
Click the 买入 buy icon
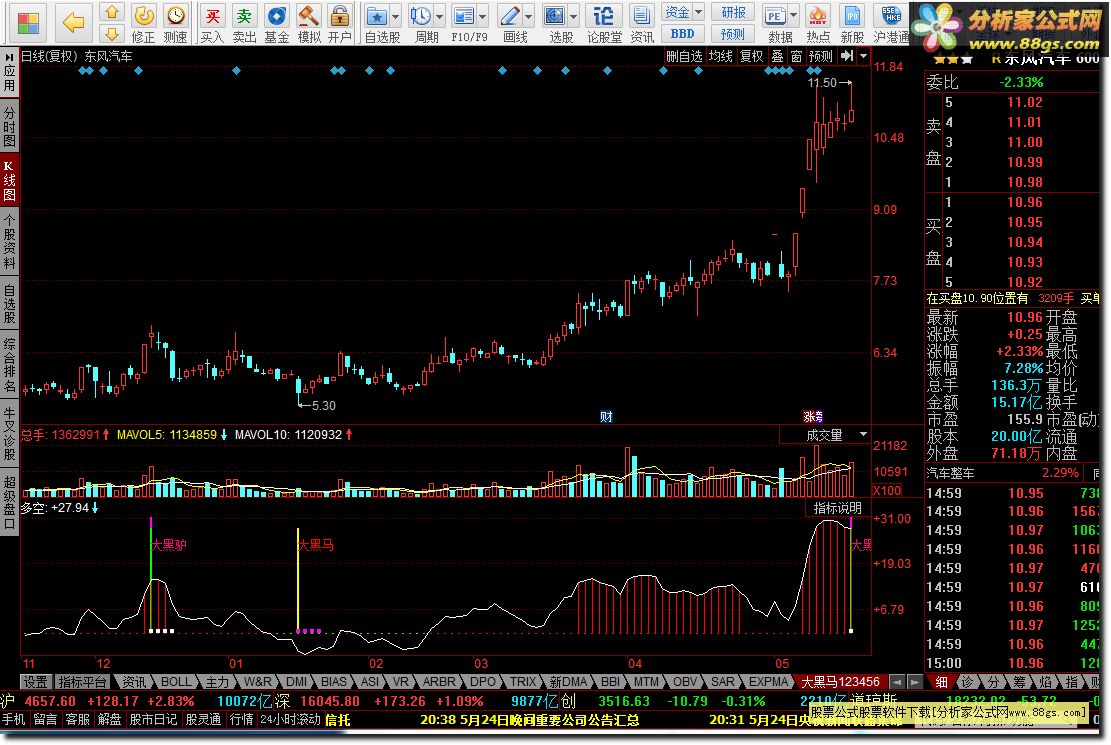coord(212,23)
